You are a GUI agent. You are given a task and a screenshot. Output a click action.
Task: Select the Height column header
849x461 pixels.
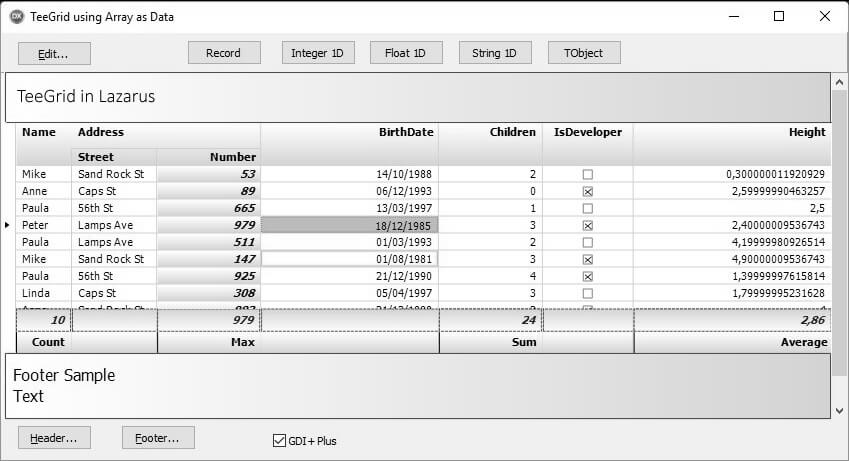point(732,144)
